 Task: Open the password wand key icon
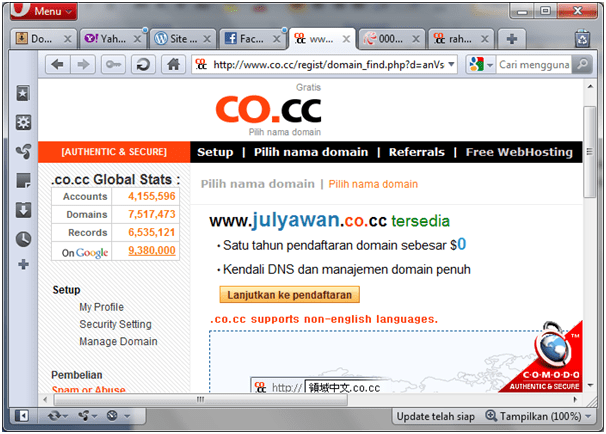click(x=114, y=64)
